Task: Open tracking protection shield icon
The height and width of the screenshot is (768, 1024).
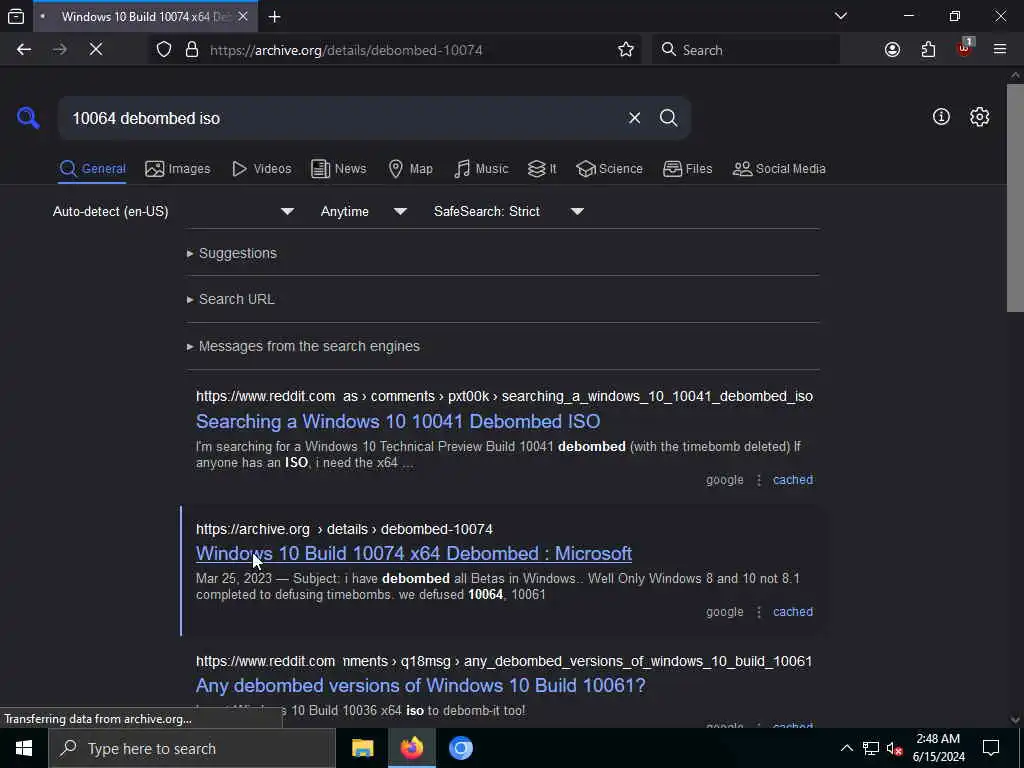Action: coord(164,50)
